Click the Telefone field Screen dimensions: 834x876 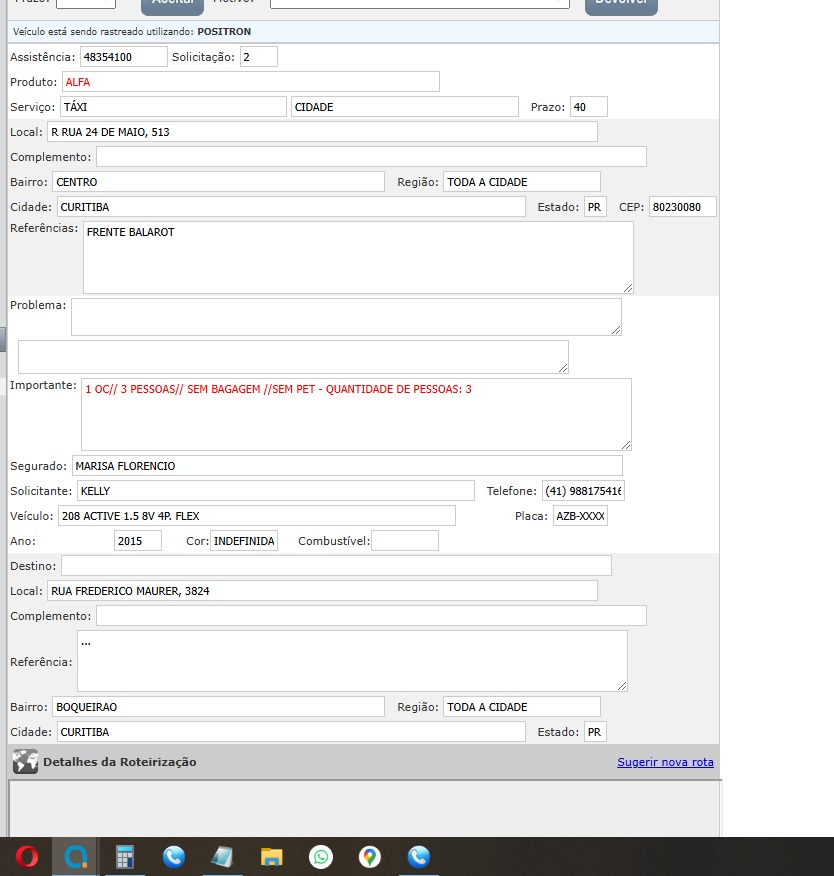(x=583, y=491)
